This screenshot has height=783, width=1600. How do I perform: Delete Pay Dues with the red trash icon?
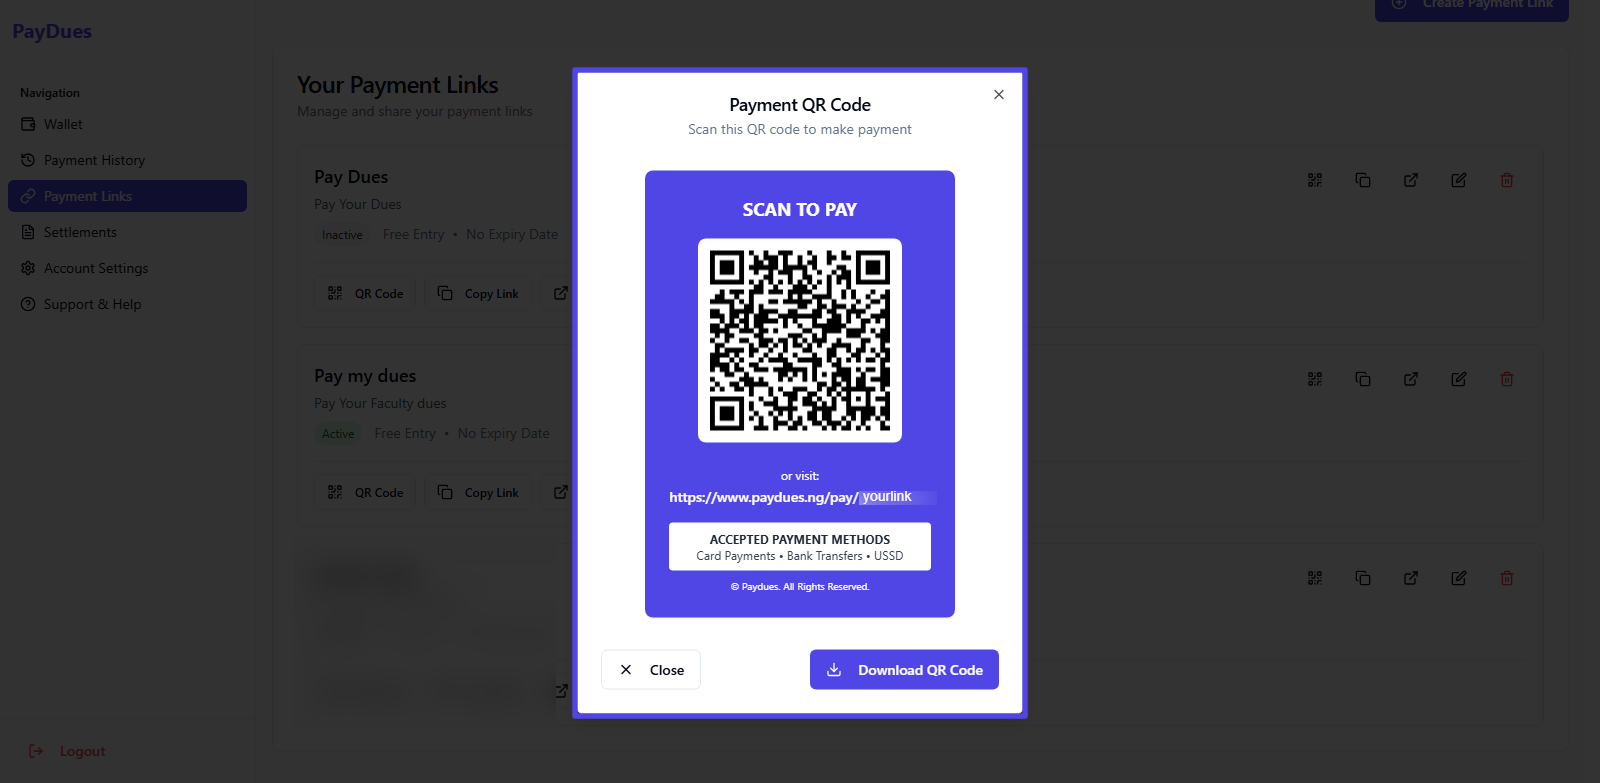coord(1506,180)
